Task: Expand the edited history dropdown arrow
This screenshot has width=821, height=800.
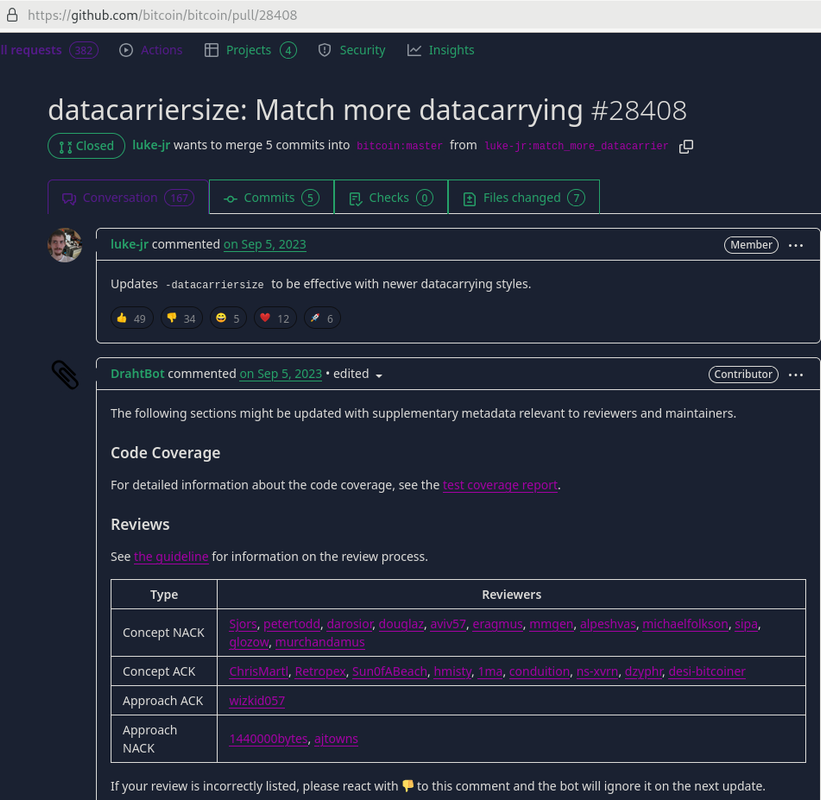Action: tap(379, 375)
